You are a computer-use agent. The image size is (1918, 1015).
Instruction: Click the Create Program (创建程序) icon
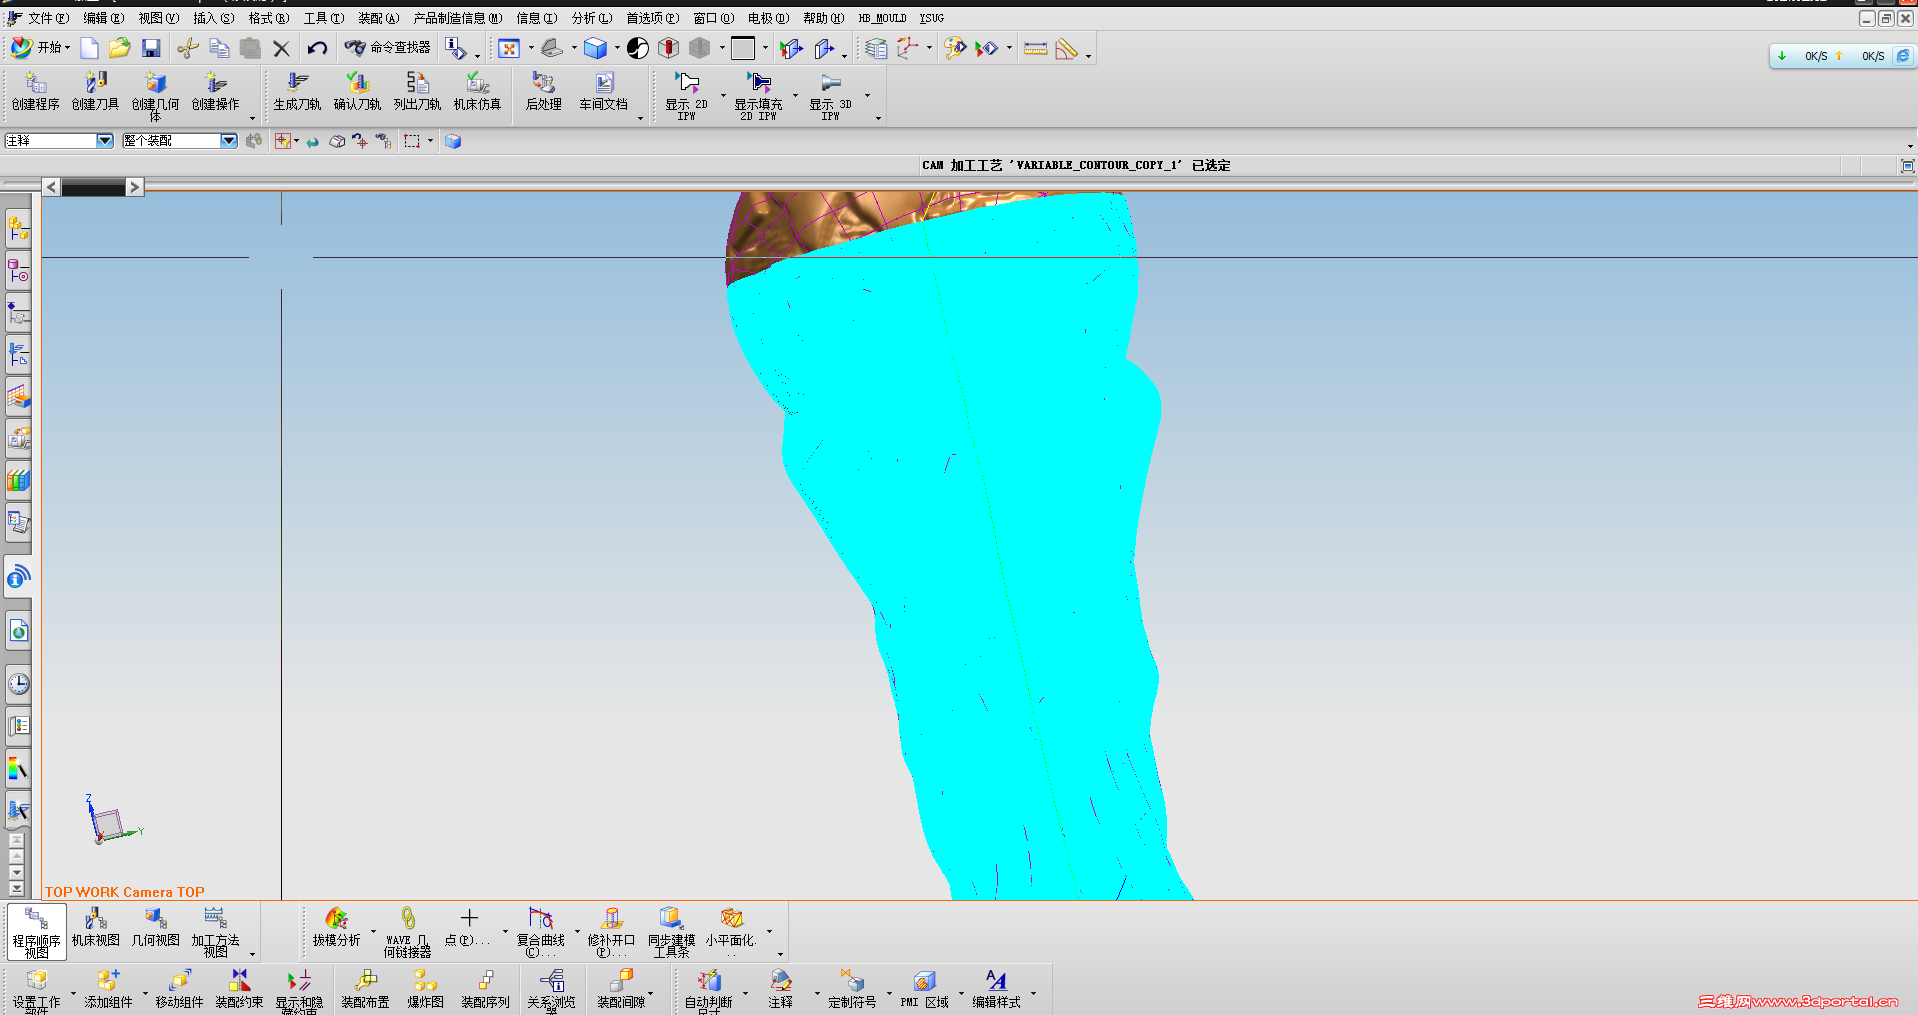(36, 91)
